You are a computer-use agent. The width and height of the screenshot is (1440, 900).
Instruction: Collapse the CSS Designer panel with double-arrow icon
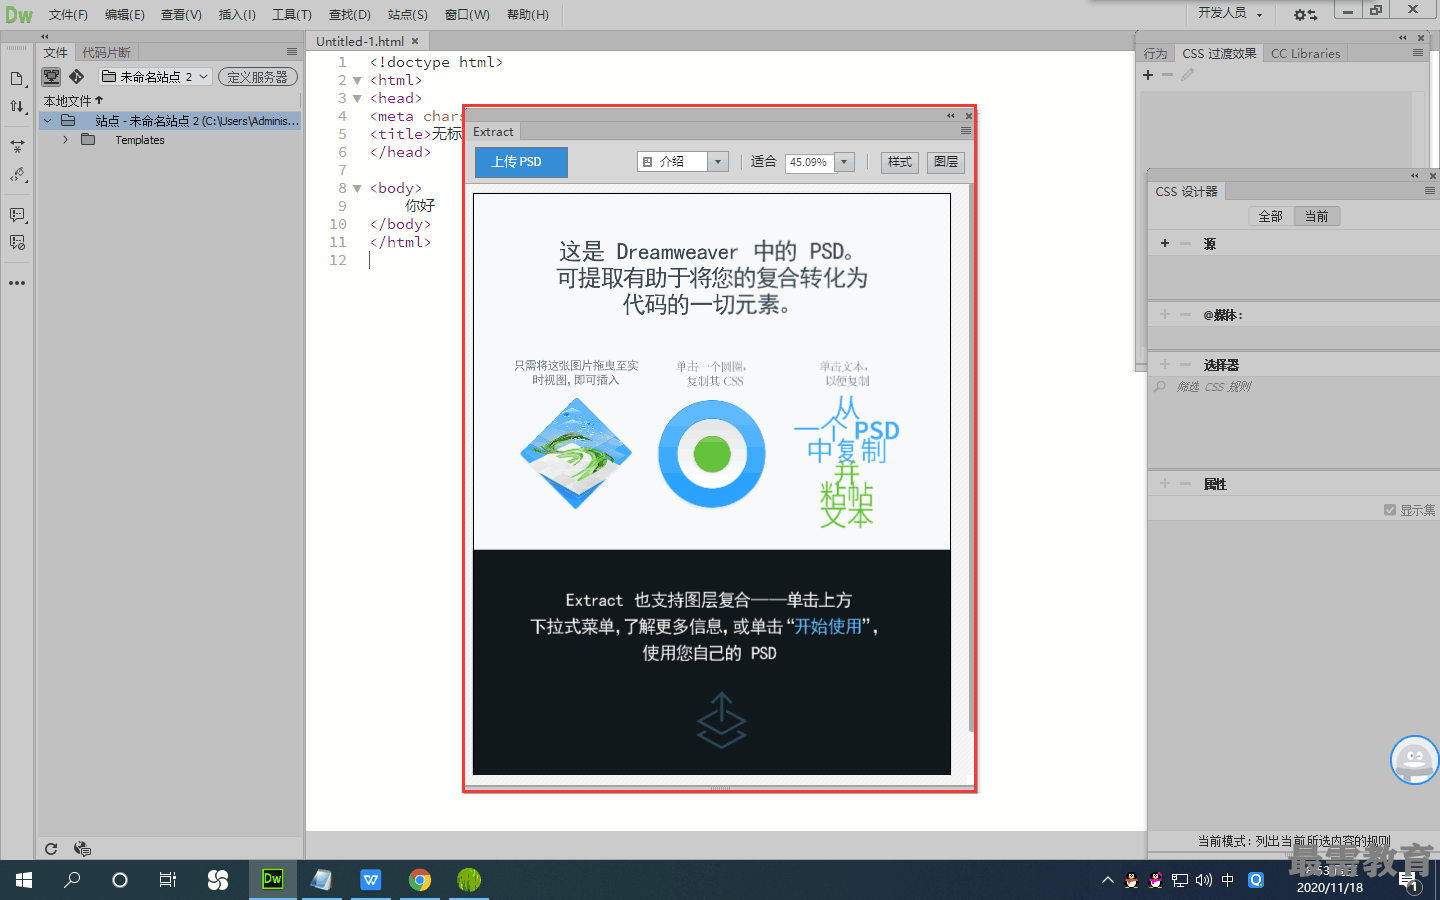pyautogui.click(x=1414, y=175)
